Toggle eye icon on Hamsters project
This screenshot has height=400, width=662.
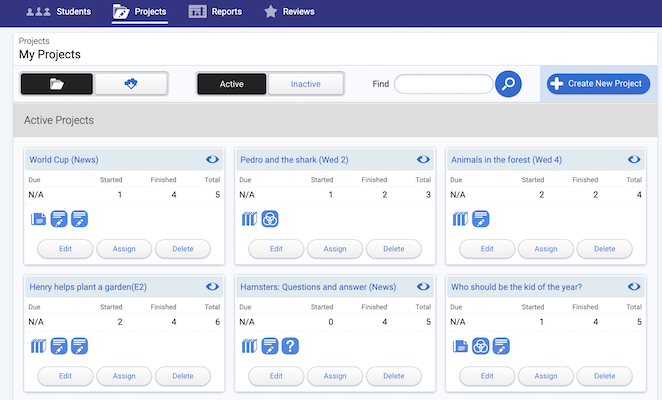coord(423,286)
